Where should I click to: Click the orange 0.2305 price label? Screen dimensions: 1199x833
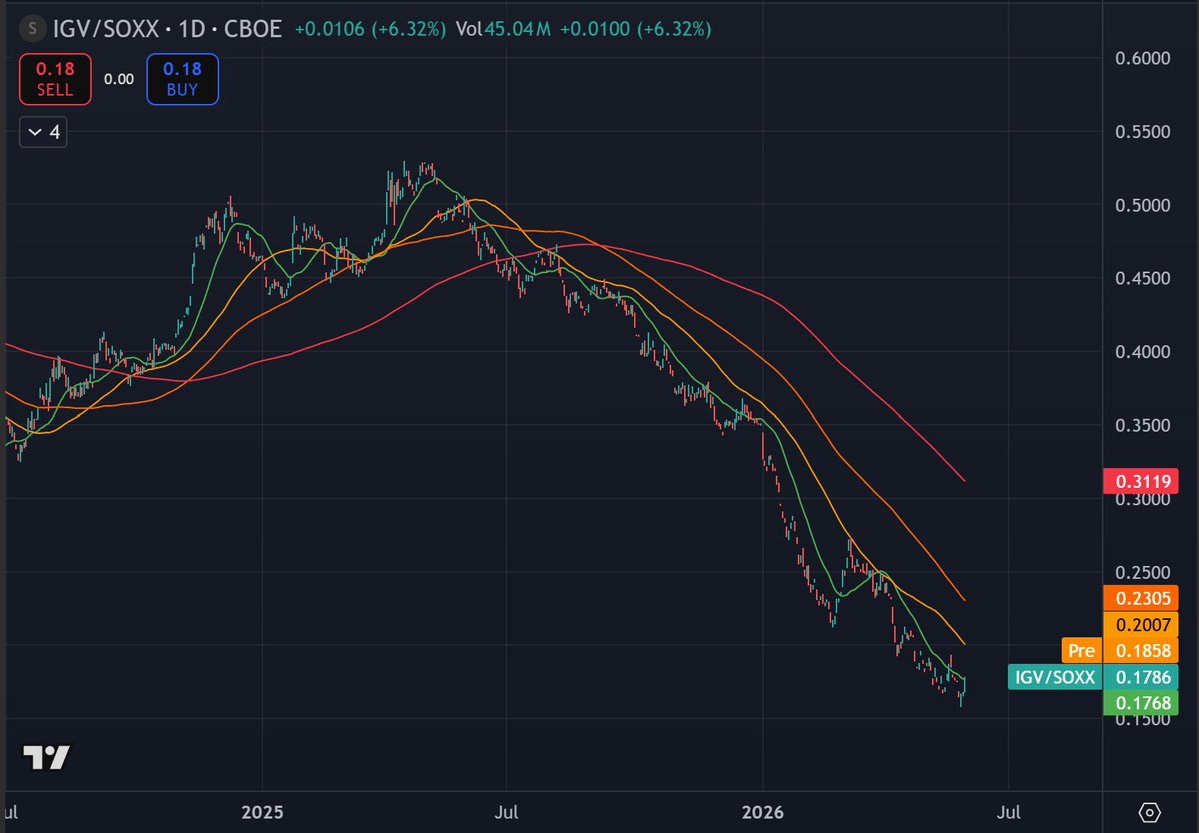[1141, 598]
